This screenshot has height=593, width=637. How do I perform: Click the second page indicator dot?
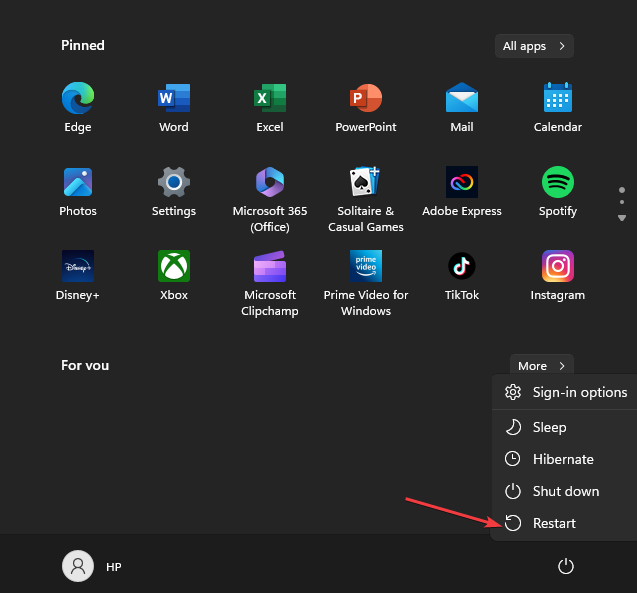pyautogui.click(x=622, y=202)
